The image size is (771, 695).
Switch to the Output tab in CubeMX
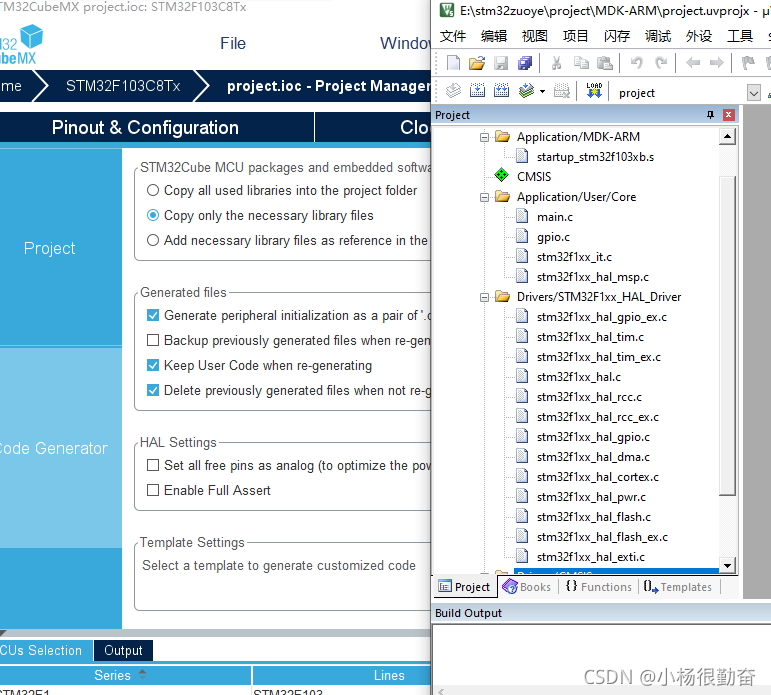(123, 650)
